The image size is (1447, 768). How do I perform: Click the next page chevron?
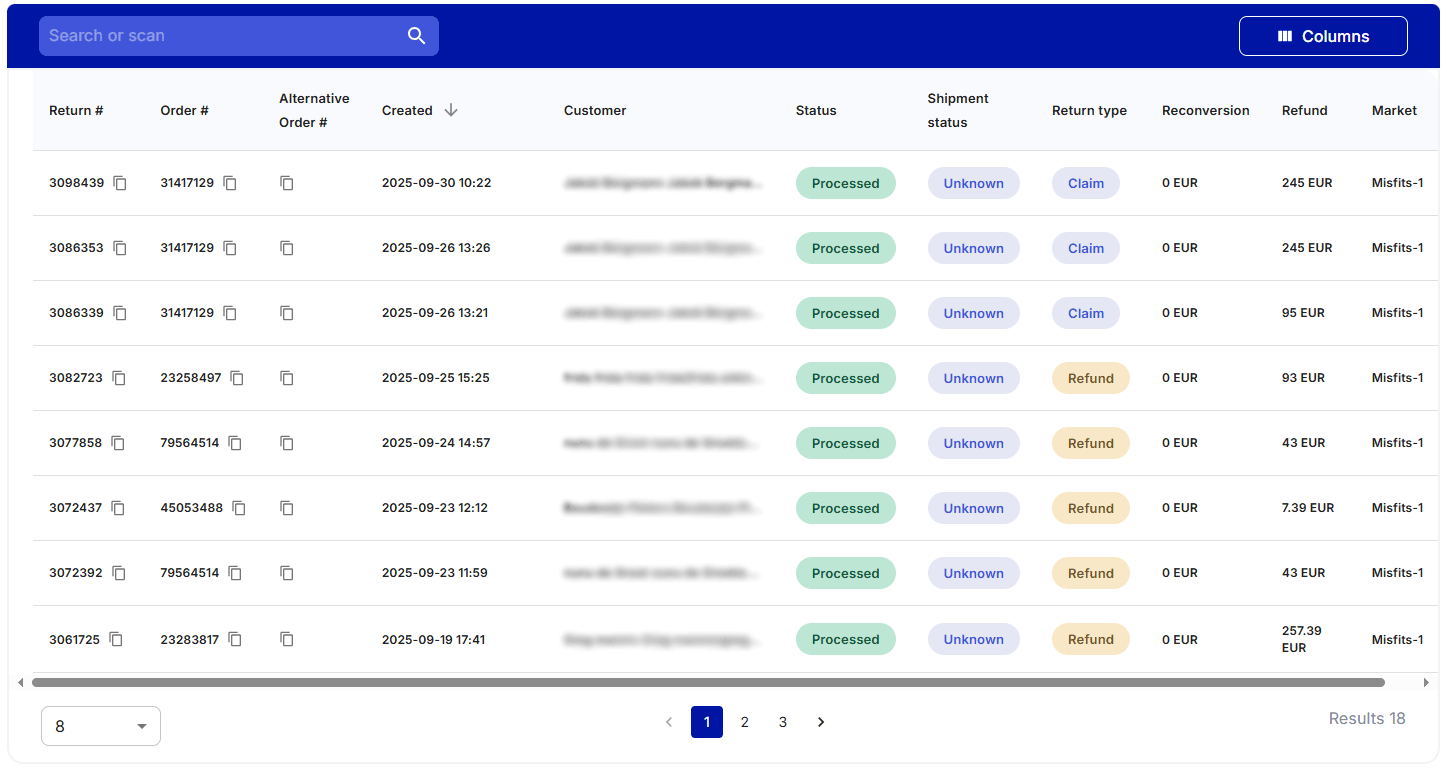coord(821,722)
